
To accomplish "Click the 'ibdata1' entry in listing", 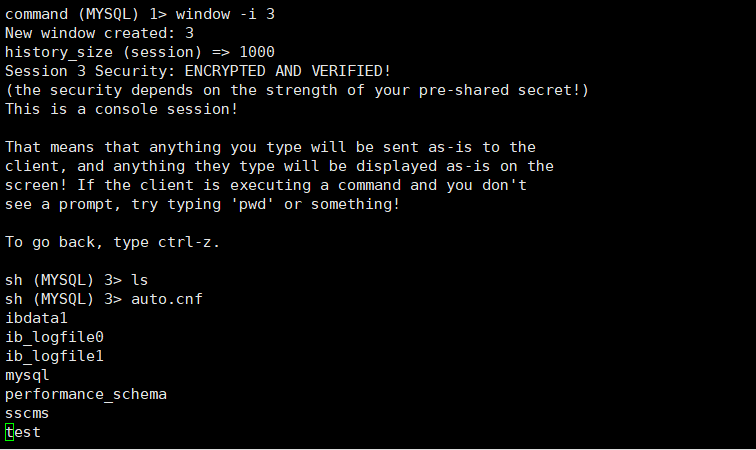I will [x=37, y=318].
